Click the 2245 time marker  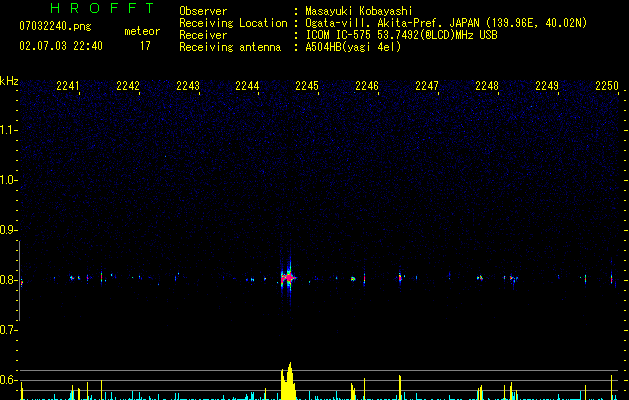[307, 86]
